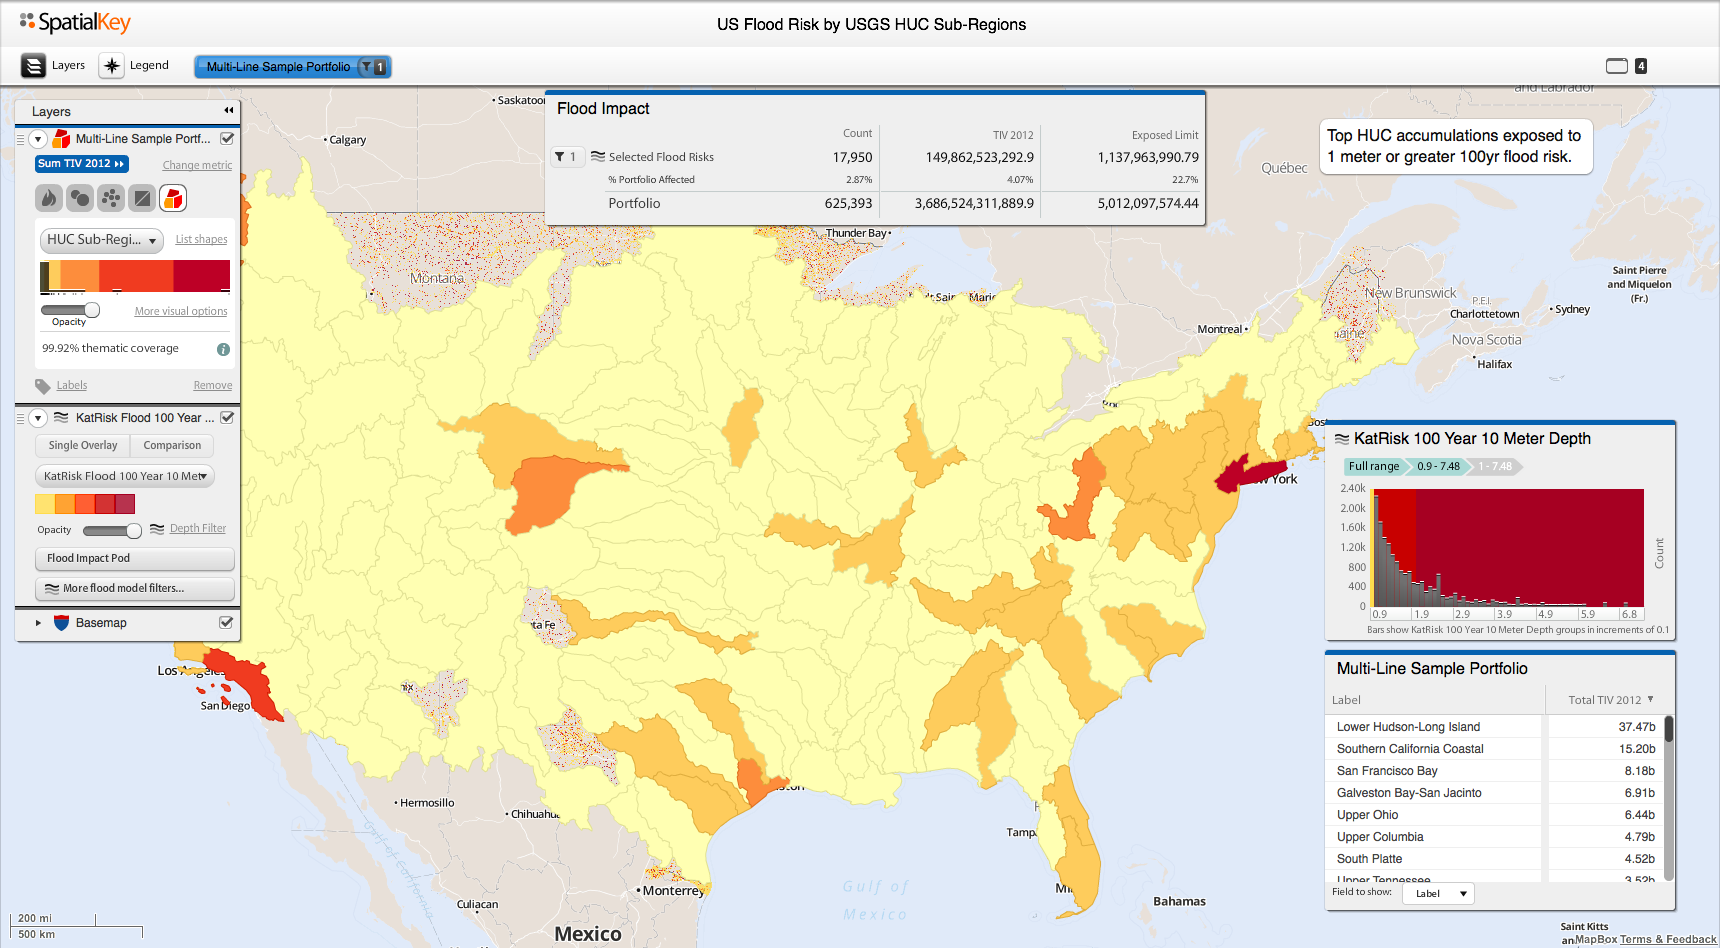The image size is (1720, 948).
Task: Click the Flood Impact filter funnel badge
Action: 566,157
